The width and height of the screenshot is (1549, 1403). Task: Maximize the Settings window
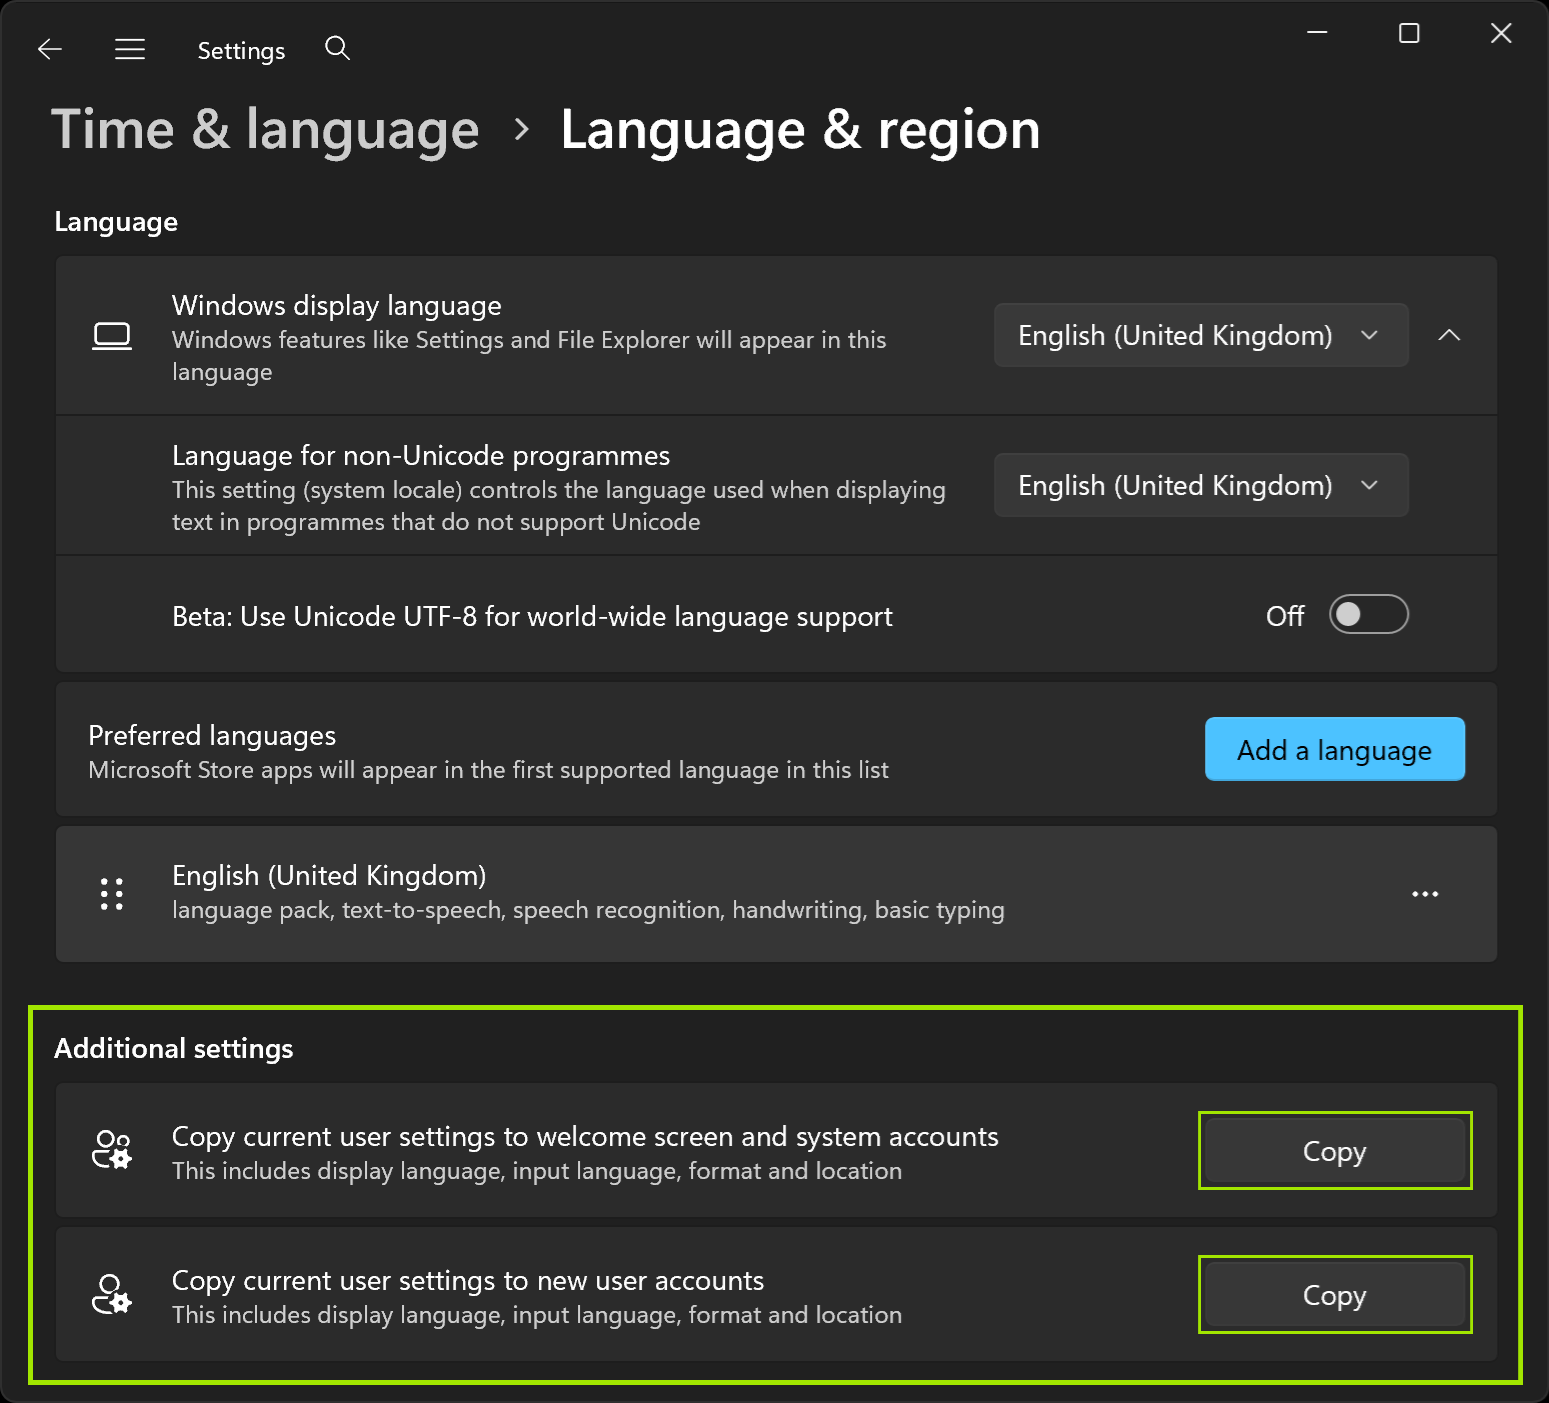[1409, 33]
